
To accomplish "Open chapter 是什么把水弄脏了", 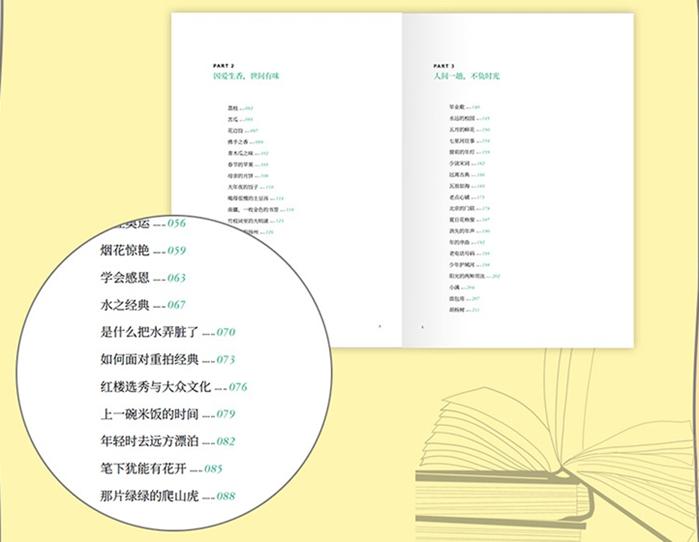I will [x=152, y=331].
